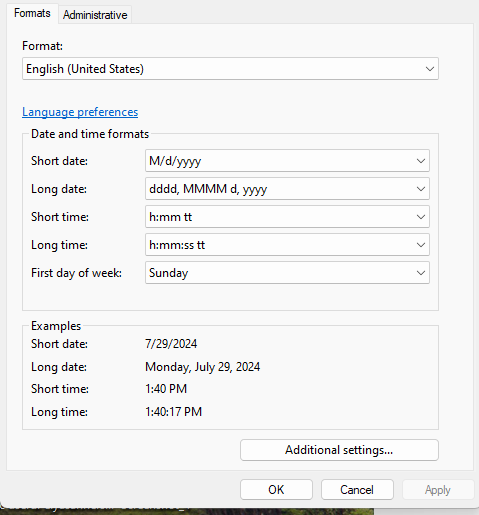The width and height of the screenshot is (479, 515).
Task: Click the Apply button
Action: [x=438, y=490]
